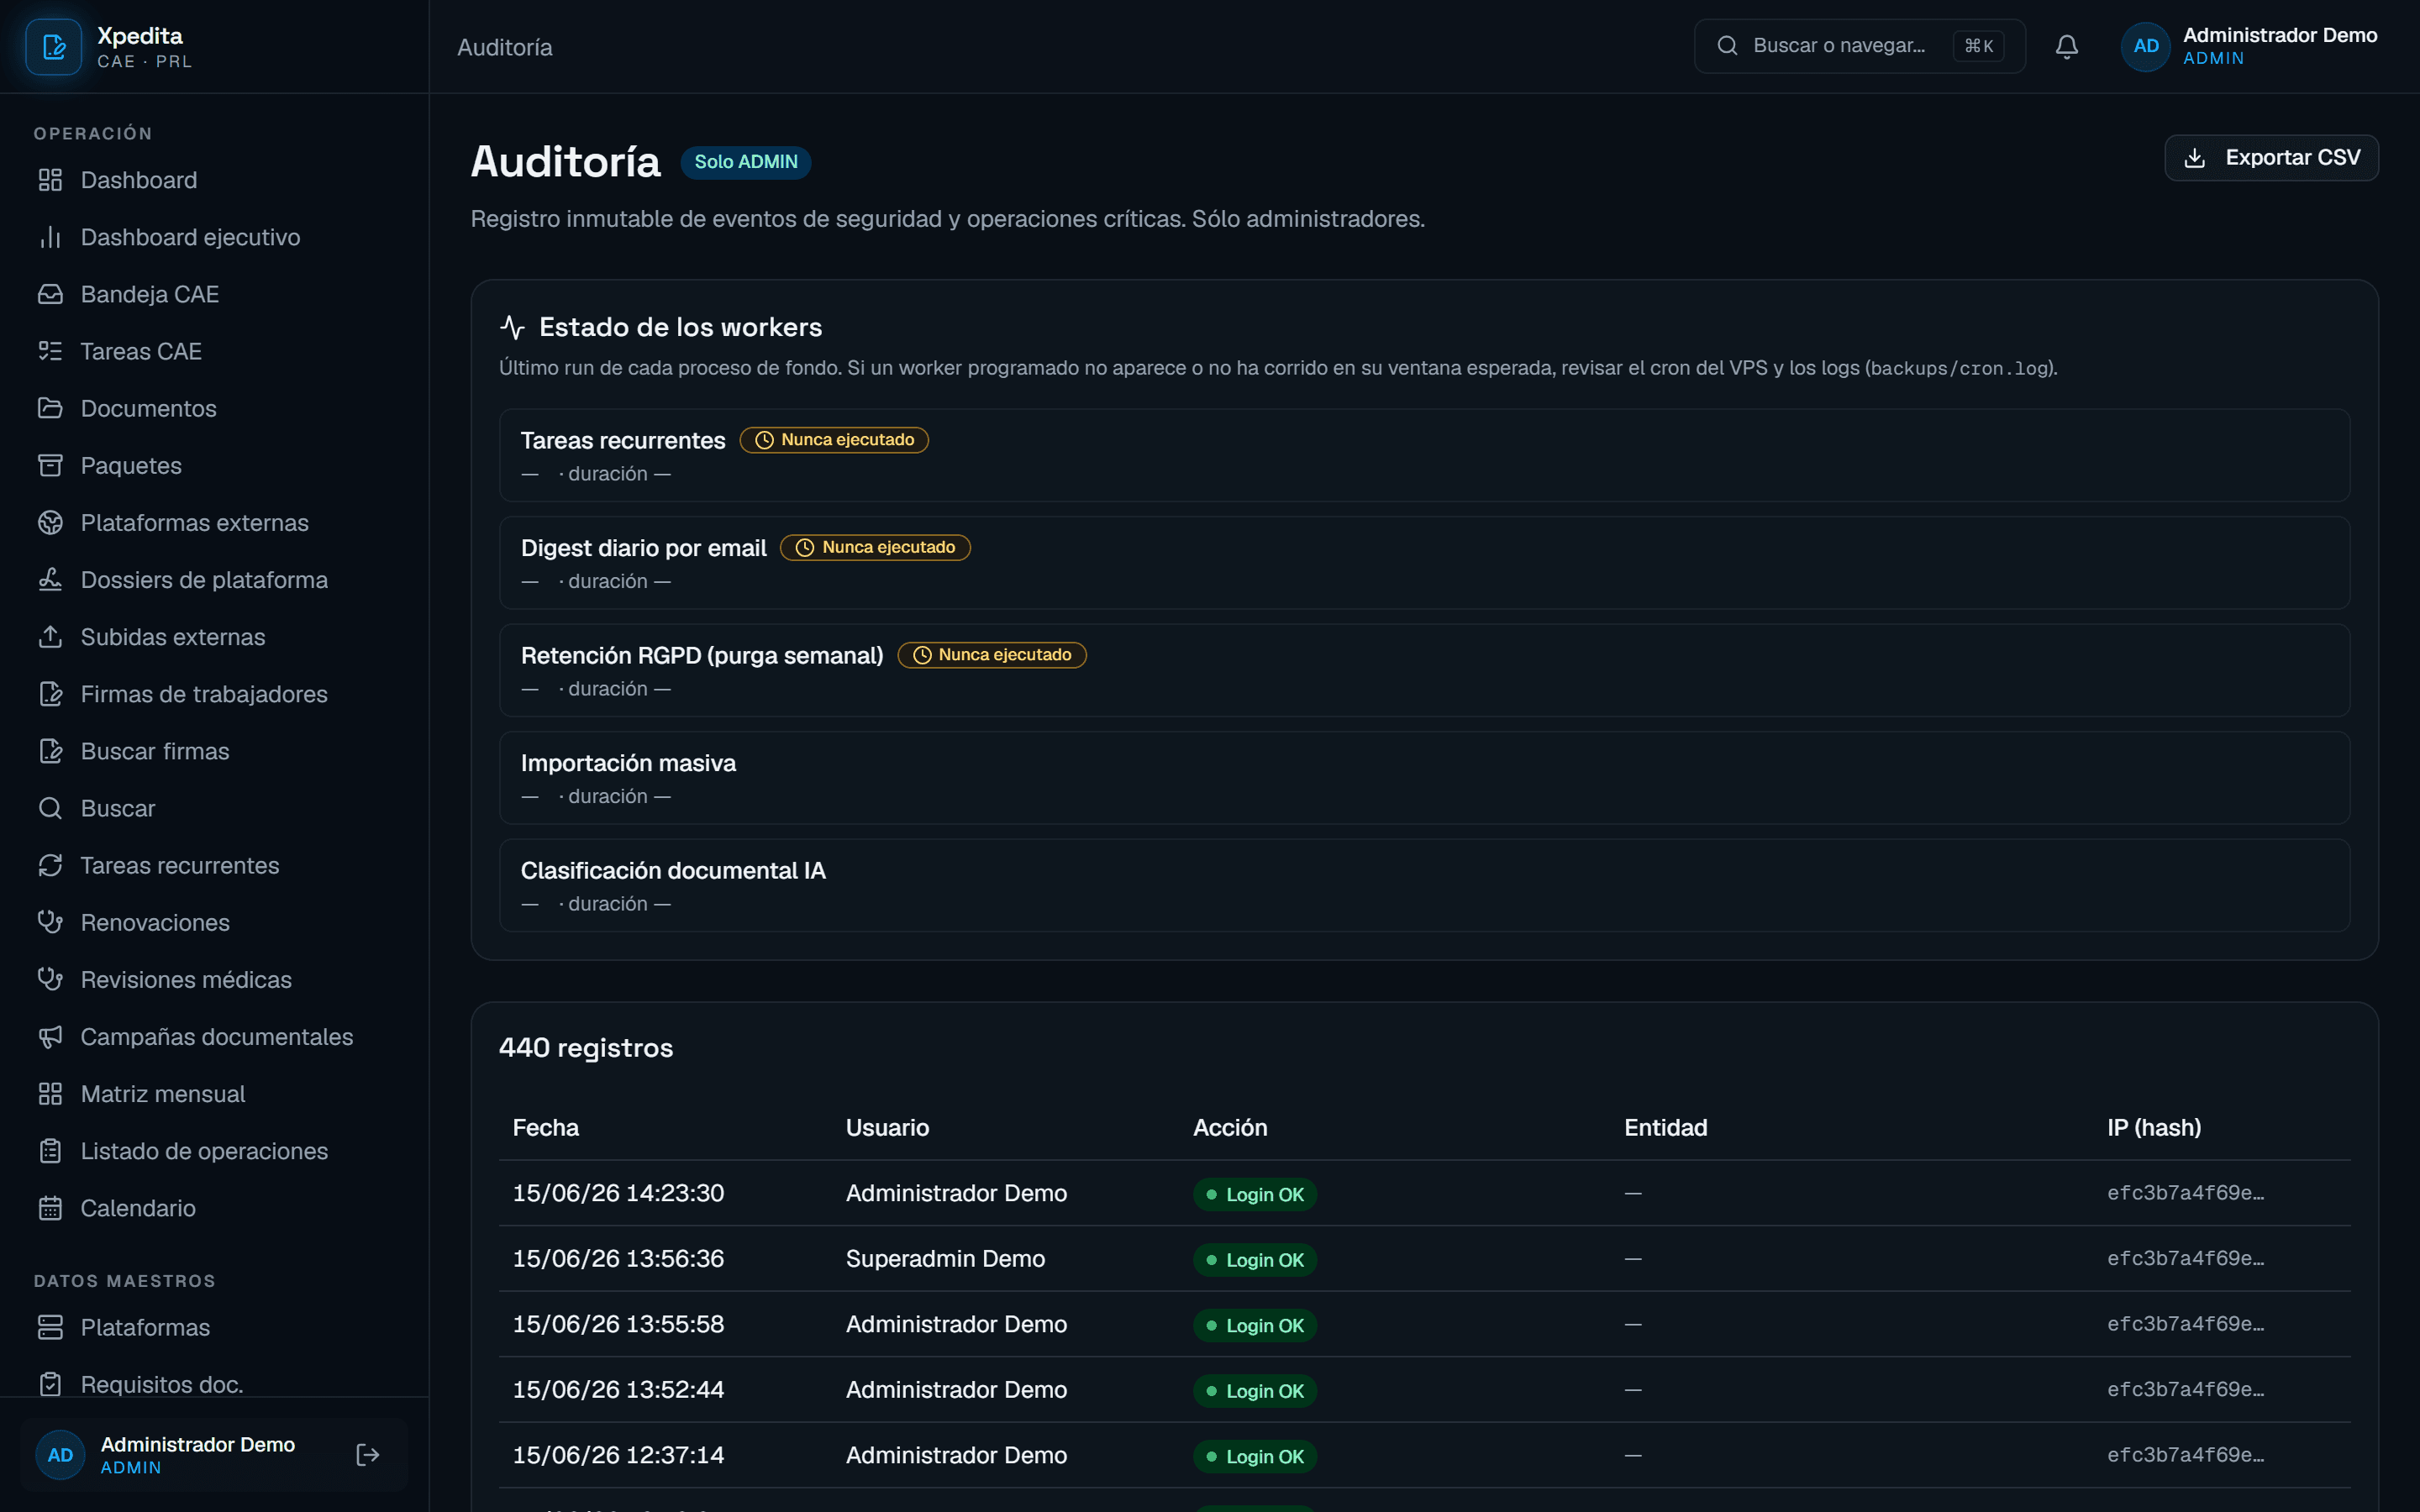Image resolution: width=2420 pixels, height=1512 pixels.
Task: Click the Estado de los workers heading
Action: (680, 327)
